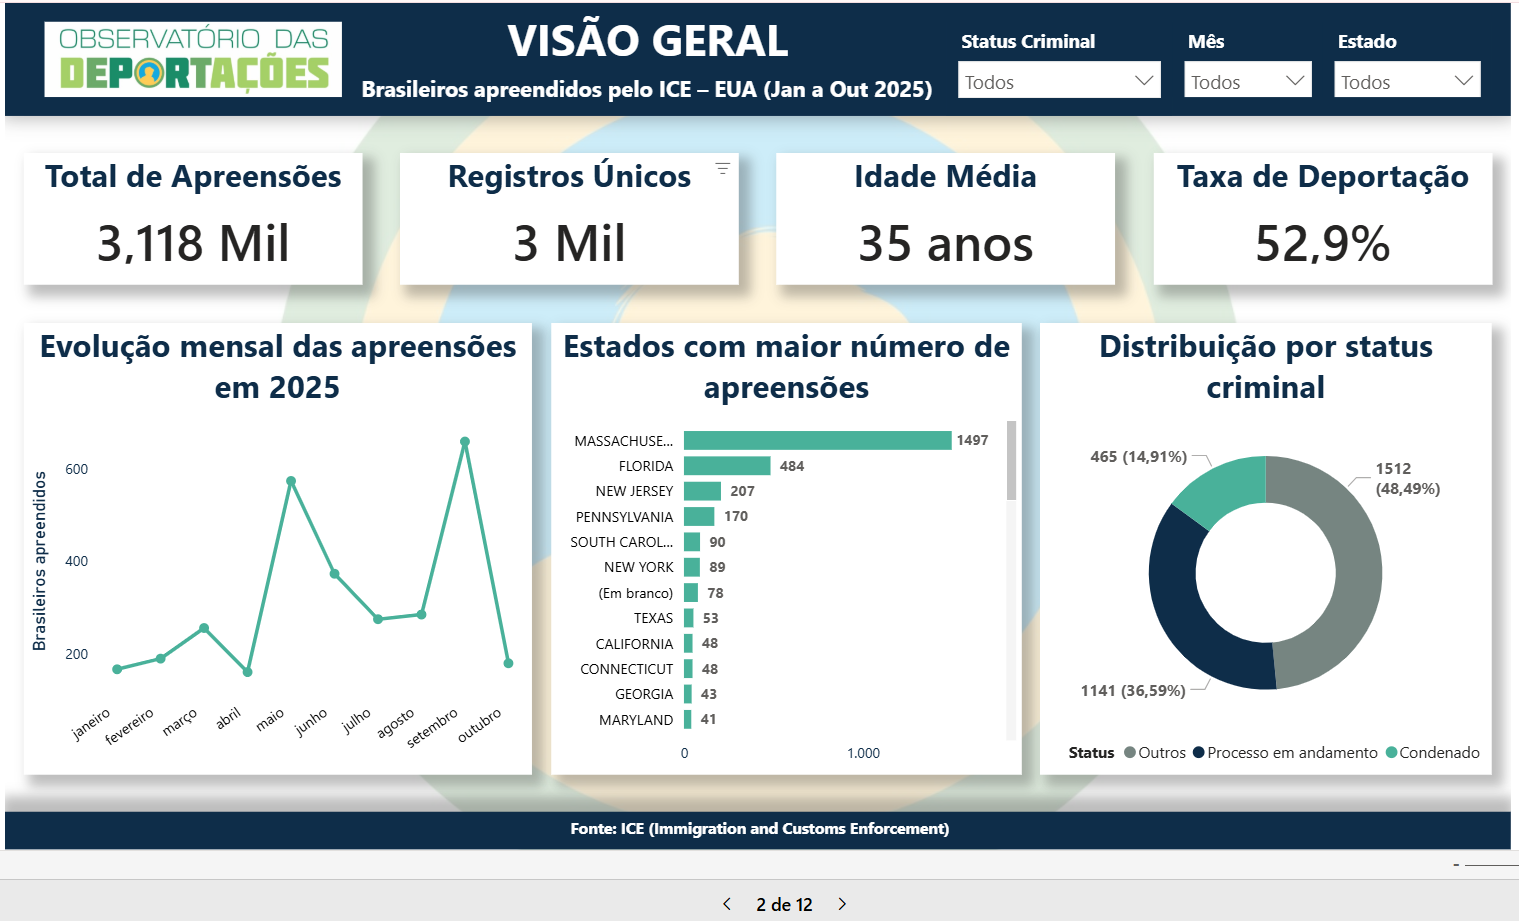Expand the Mês filter dropdown
Image resolution: width=1519 pixels, height=921 pixels.
pyautogui.click(x=1247, y=81)
